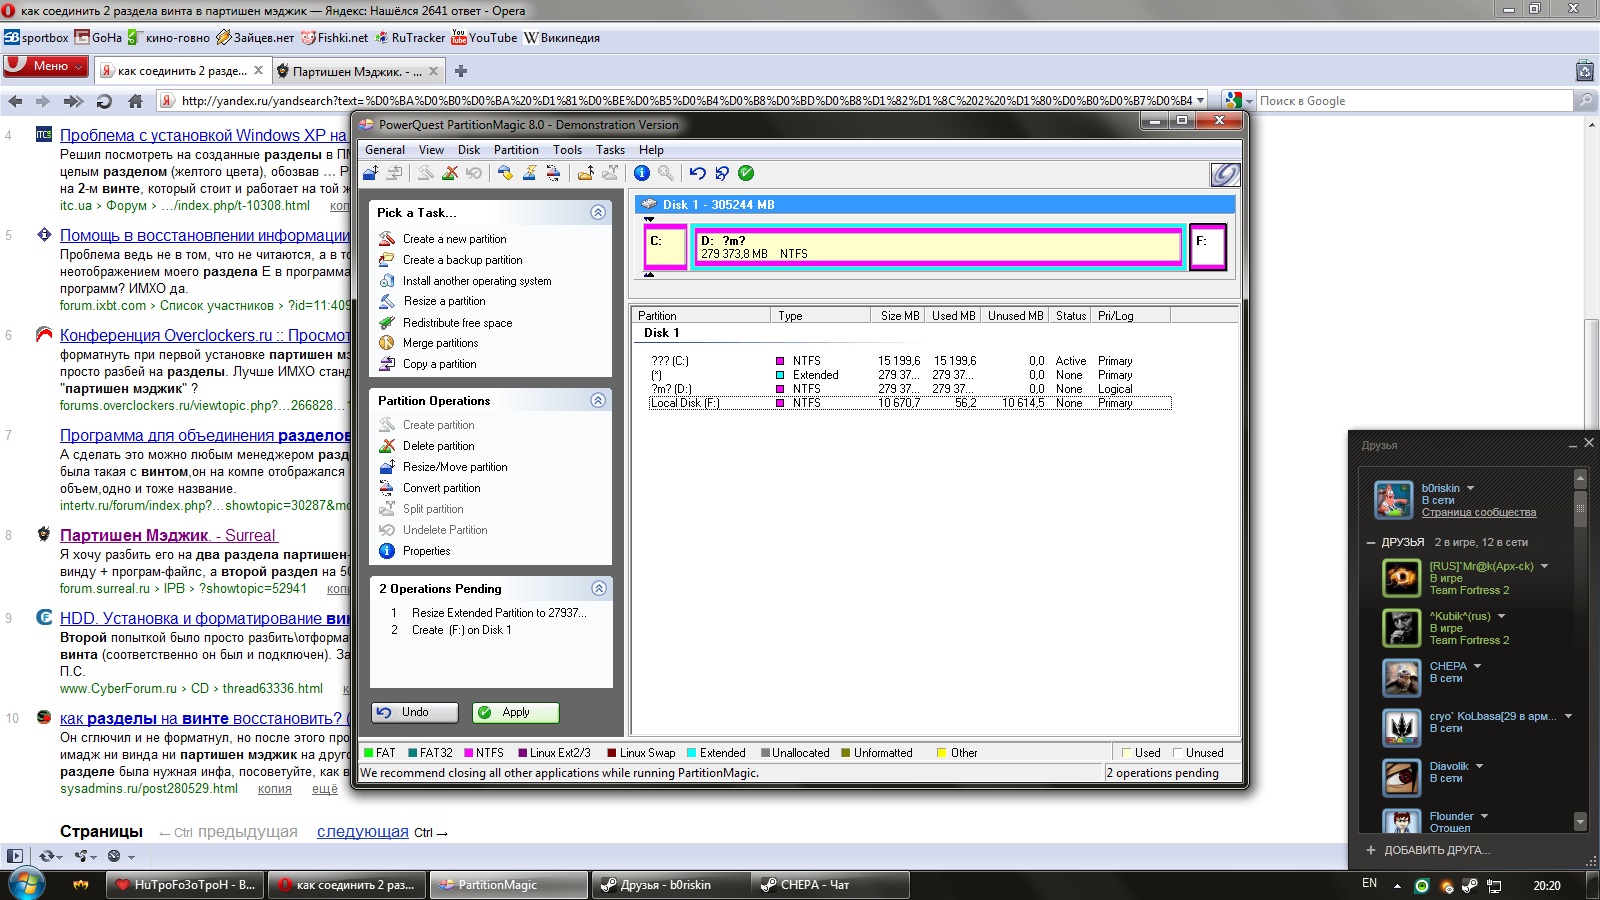The width and height of the screenshot is (1600, 900).
Task: Click the Steam friends list scroll-down arrow
Action: [x=1580, y=822]
